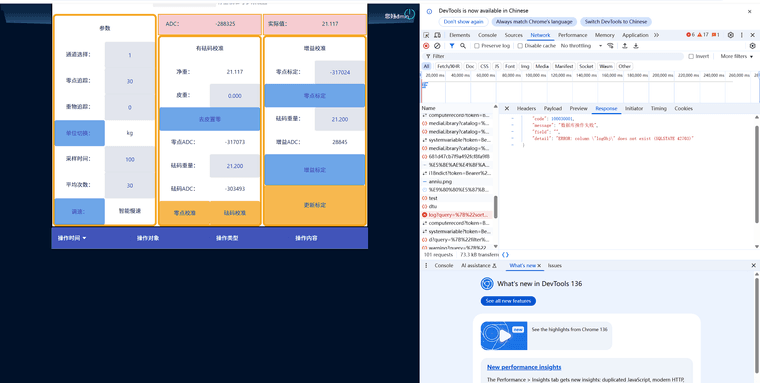Click the 去皮置零 button
The image size is (760, 383).
(209, 119)
